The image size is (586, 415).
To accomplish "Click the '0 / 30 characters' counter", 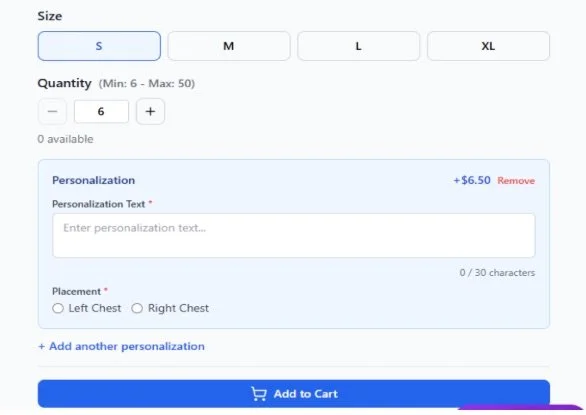I will [x=497, y=273].
